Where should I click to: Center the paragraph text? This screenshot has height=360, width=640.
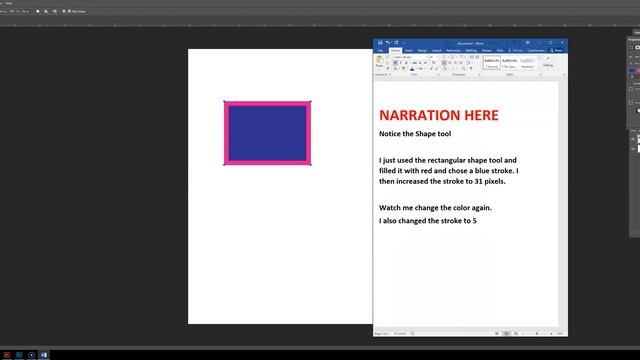450,62
